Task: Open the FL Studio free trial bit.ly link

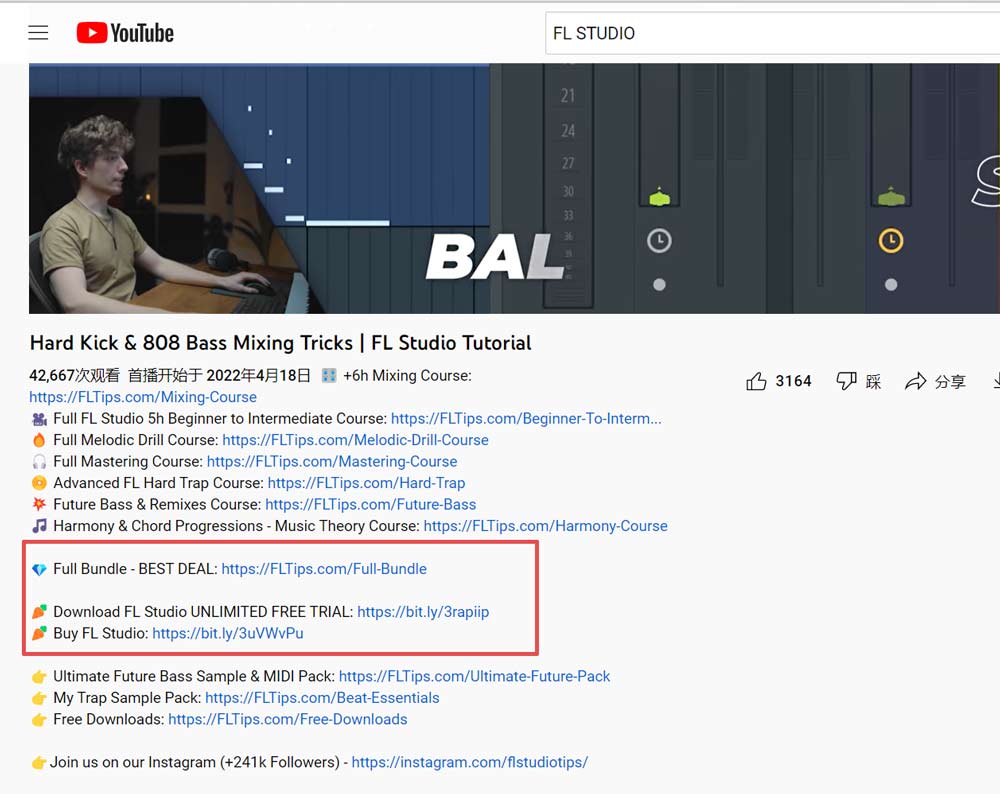Action: pyautogui.click(x=423, y=612)
